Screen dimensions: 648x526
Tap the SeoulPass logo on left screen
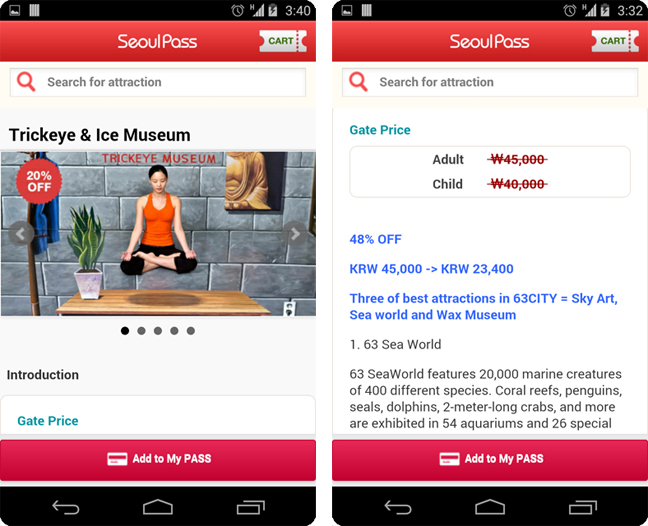point(157,41)
